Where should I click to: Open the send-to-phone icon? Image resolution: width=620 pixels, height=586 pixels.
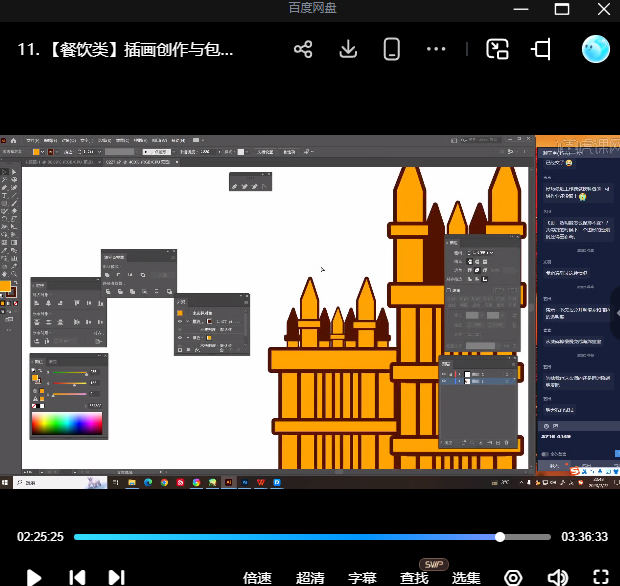point(392,49)
